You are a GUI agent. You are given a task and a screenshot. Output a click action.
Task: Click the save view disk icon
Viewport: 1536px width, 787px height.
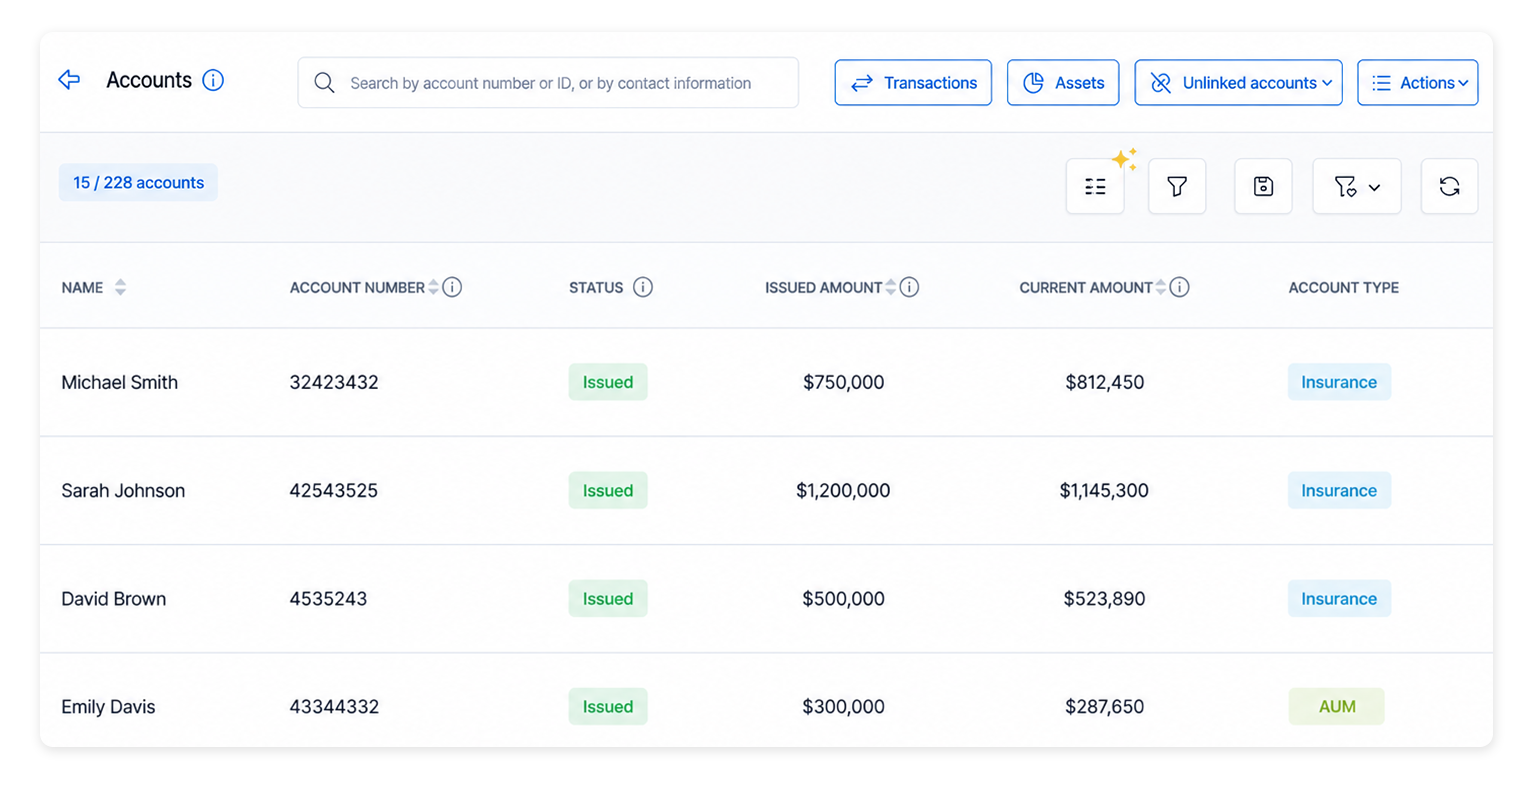[x=1263, y=186]
